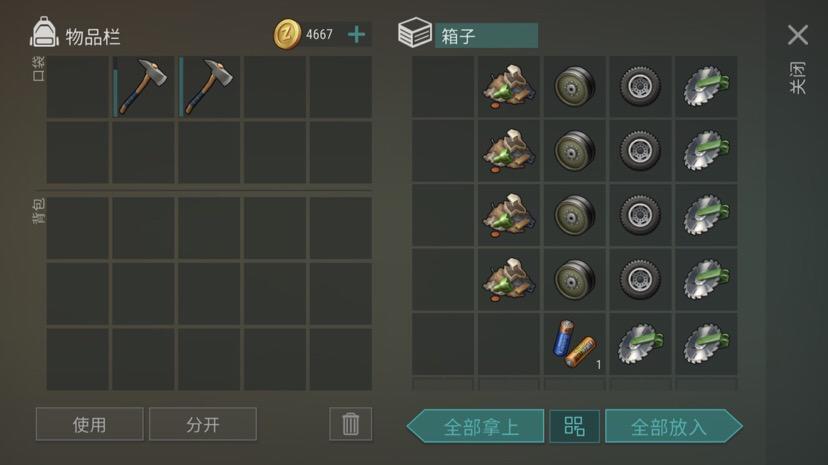Click the gold coin icon
Image resolution: width=828 pixels, height=465 pixels.
[x=287, y=35]
